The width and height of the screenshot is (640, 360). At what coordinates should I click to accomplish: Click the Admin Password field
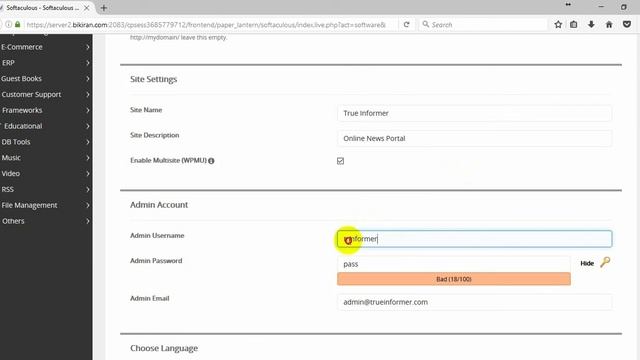point(454,264)
